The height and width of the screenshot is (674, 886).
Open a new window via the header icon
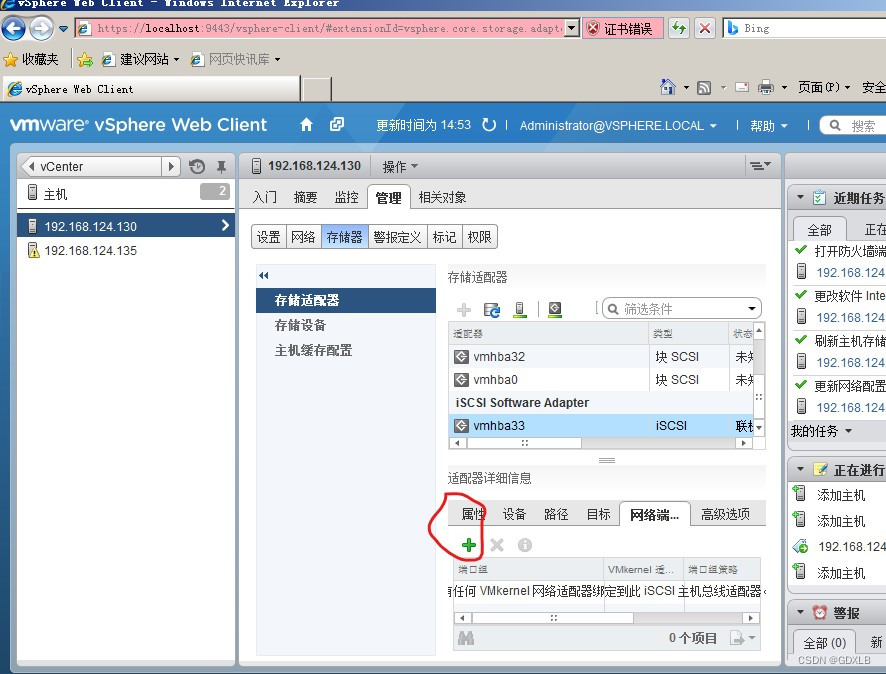337,124
